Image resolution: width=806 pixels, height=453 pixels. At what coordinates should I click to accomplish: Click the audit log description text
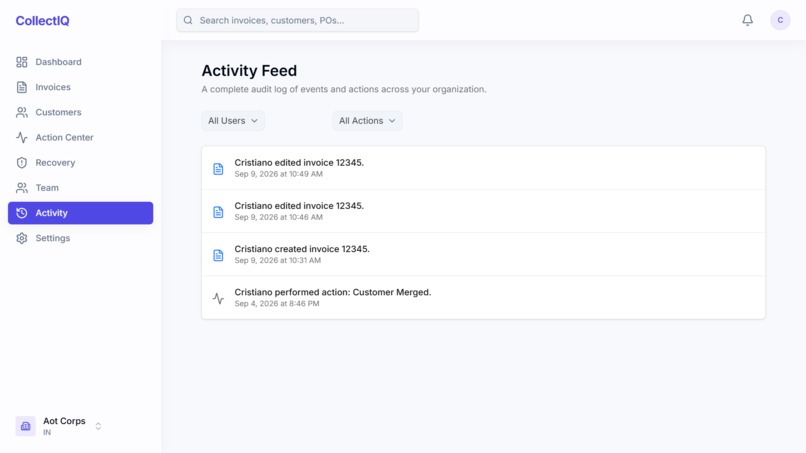coord(344,89)
